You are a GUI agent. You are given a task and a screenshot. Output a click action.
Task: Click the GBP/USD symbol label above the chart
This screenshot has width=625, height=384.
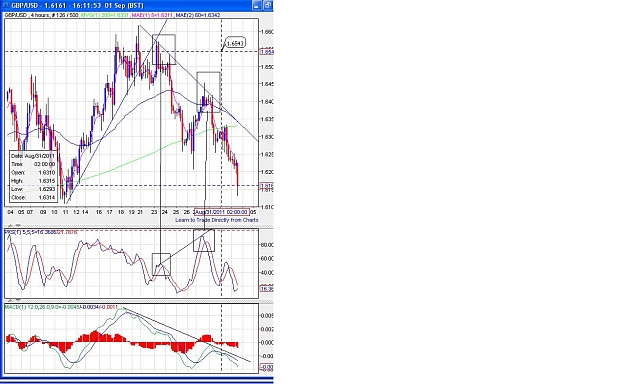16,15
